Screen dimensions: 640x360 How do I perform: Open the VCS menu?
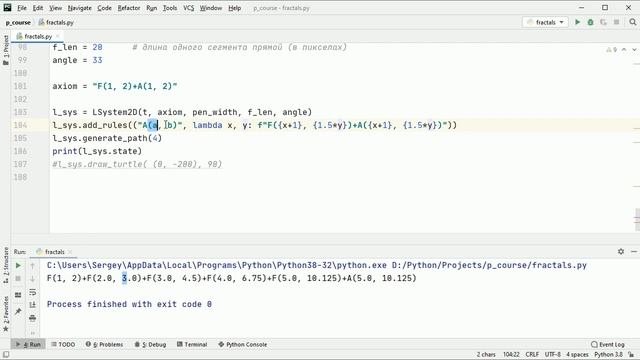(x=189, y=8)
